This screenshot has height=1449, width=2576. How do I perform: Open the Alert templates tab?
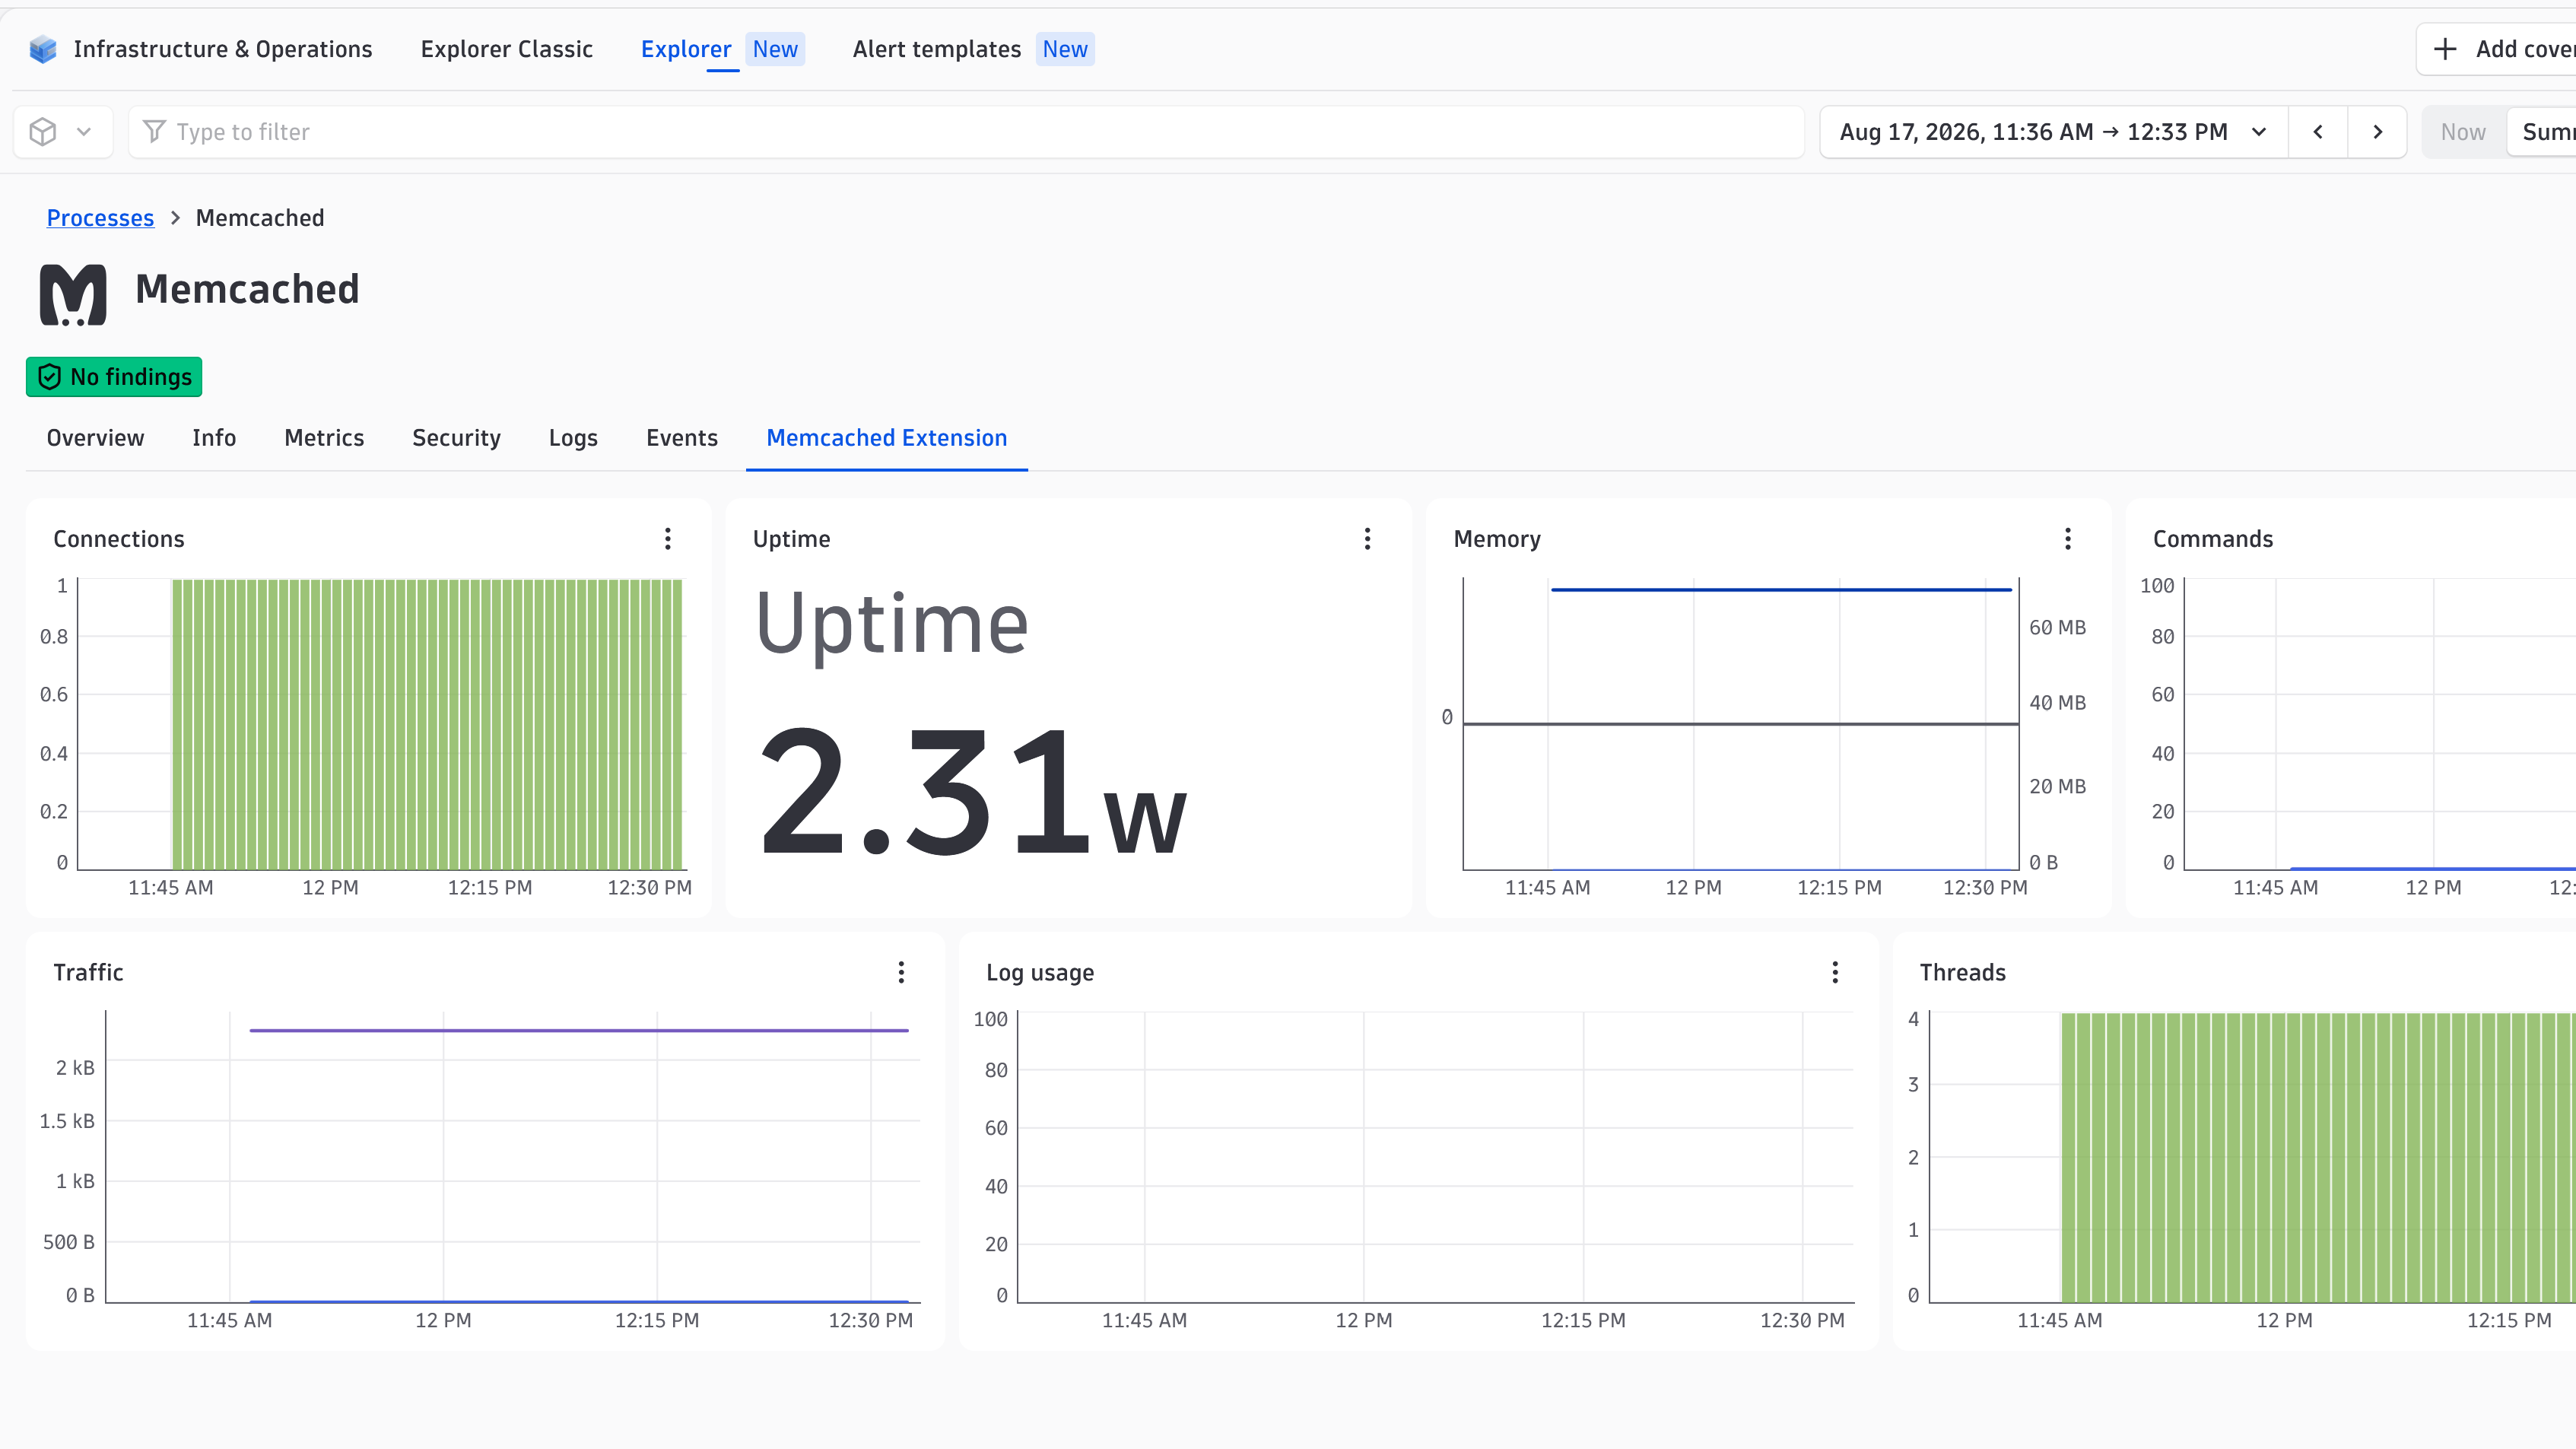(x=937, y=49)
